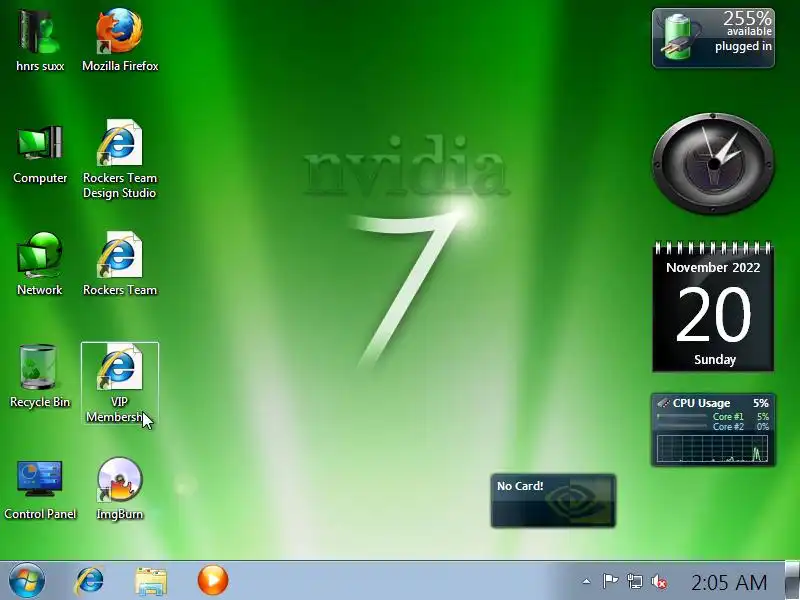Launch Mozilla Firefox from the desktop
This screenshot has width=800, height=600.
click(120, 41)
